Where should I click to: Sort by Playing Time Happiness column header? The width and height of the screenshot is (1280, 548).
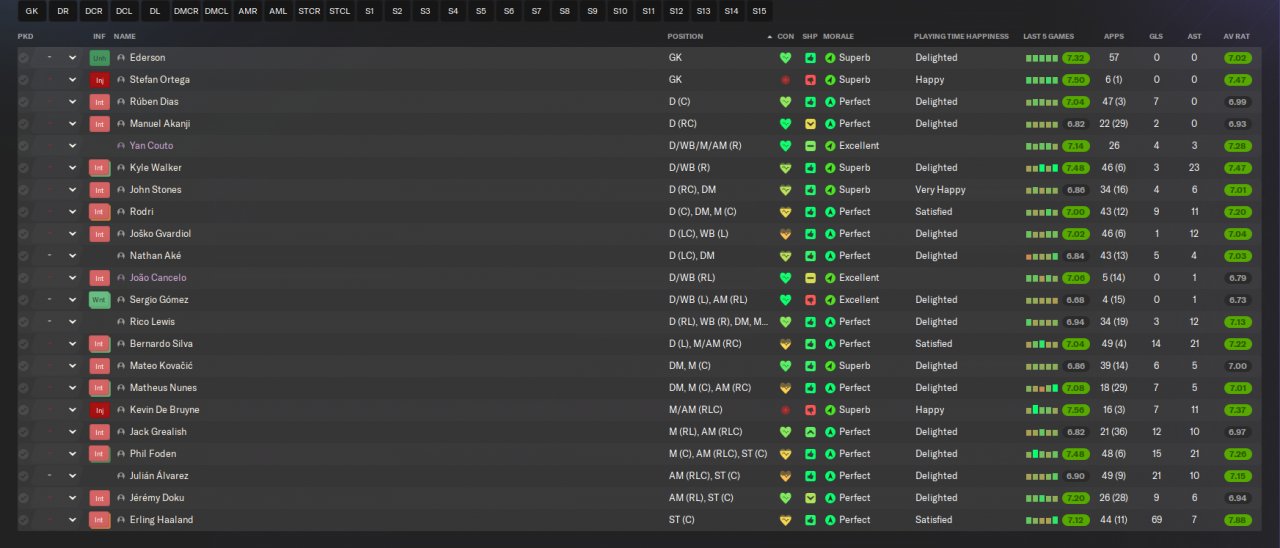(x=961, y=36)
